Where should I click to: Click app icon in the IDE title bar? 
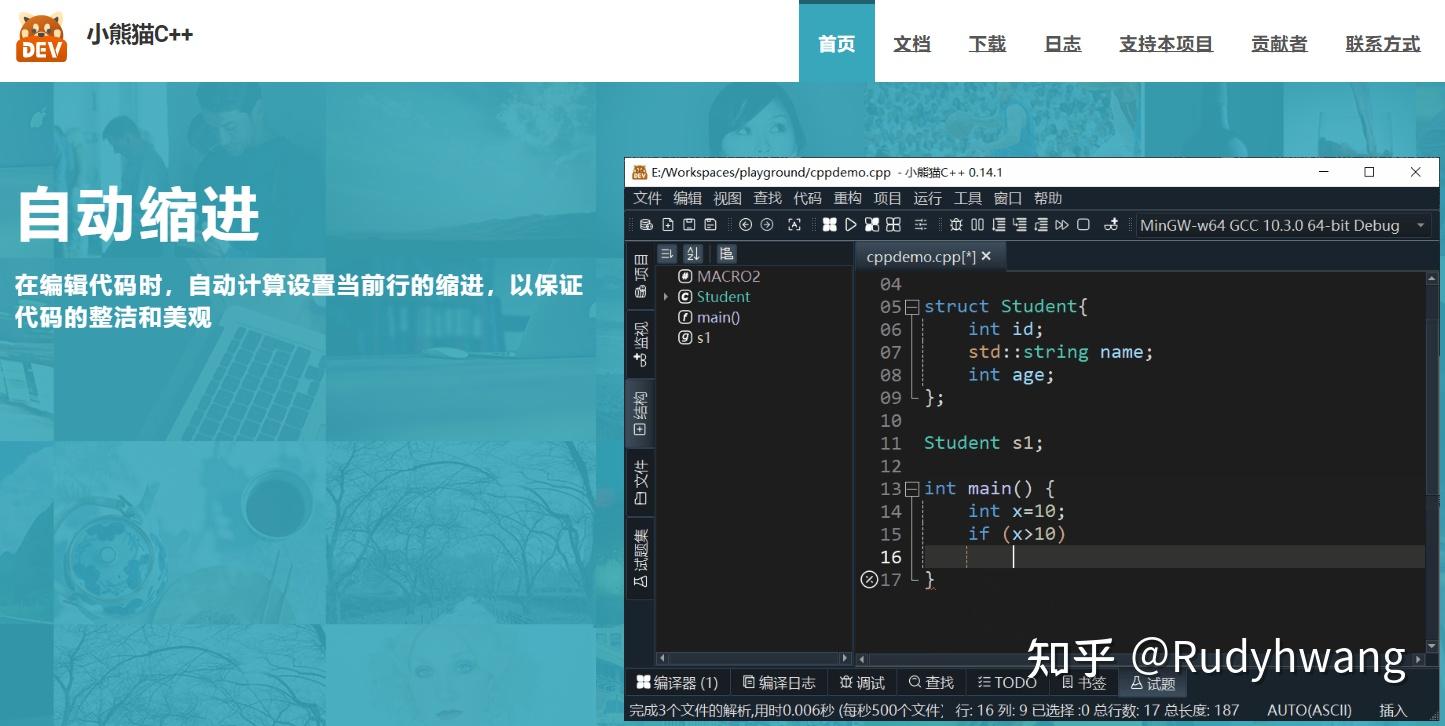pos(639,172)
